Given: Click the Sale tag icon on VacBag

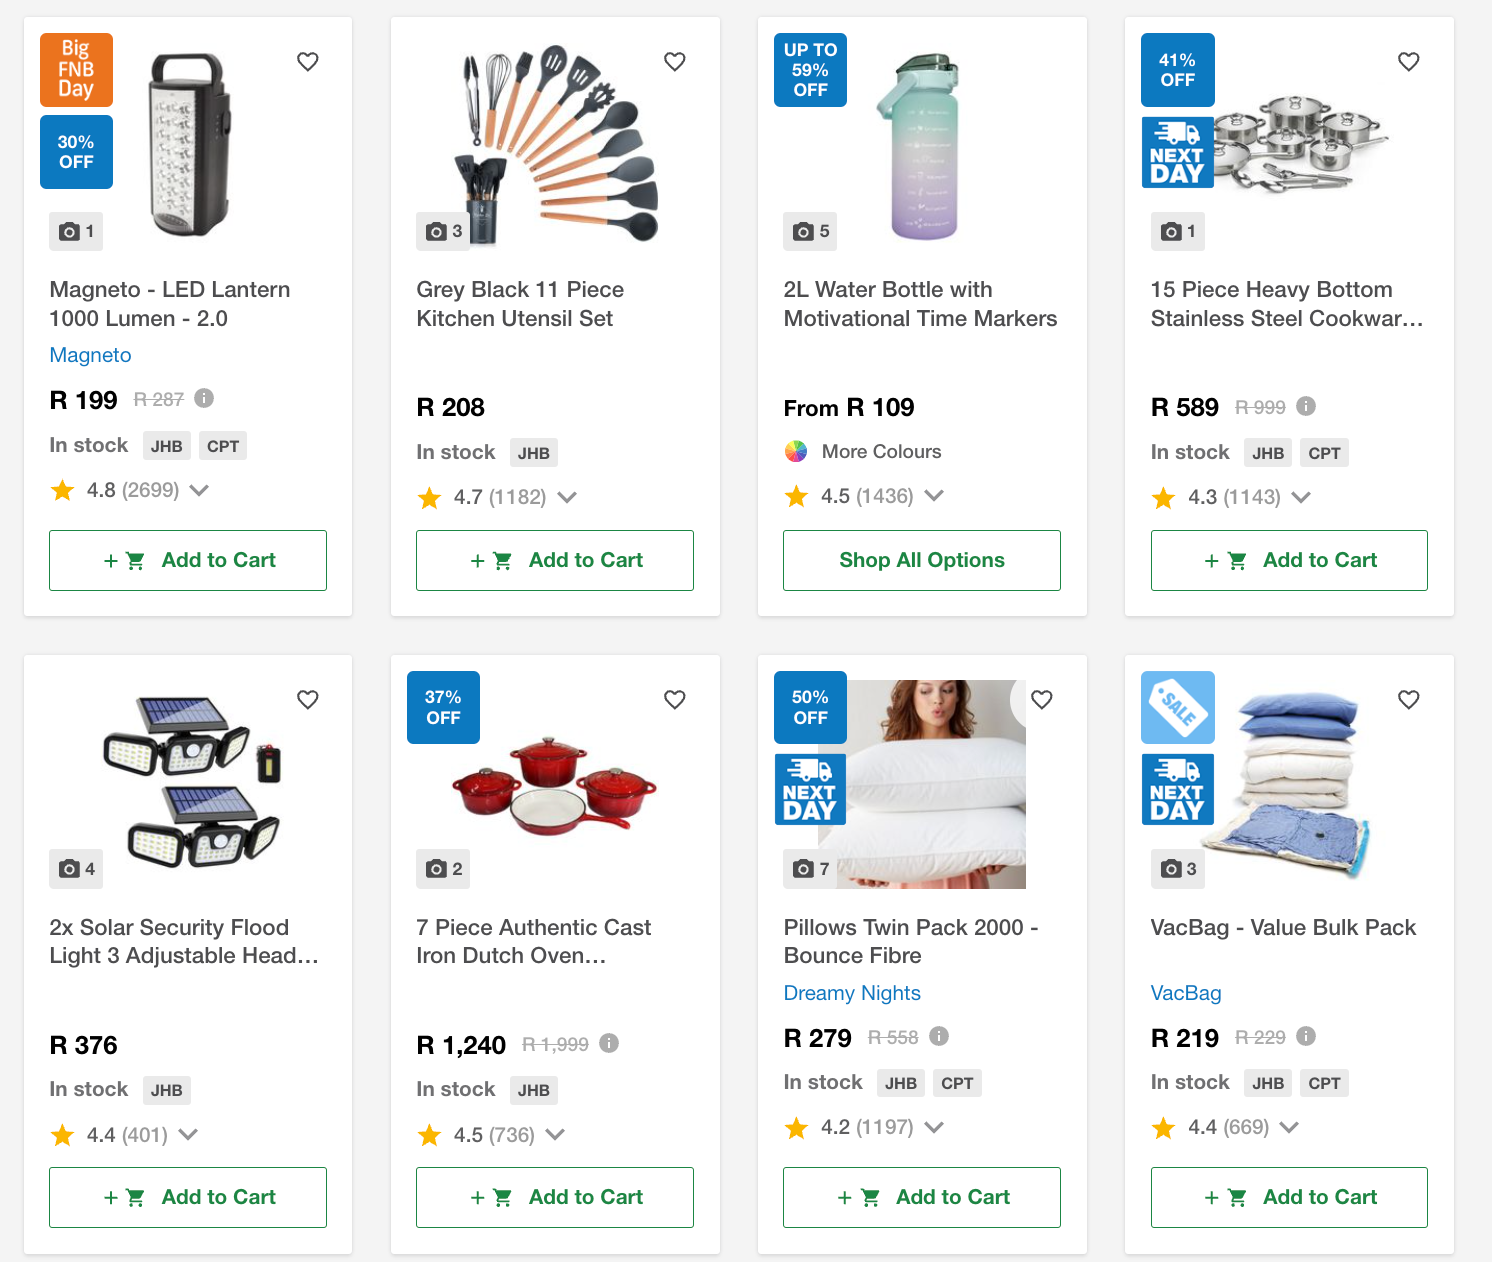Looking at the screenshot, I should (1177, 707).
